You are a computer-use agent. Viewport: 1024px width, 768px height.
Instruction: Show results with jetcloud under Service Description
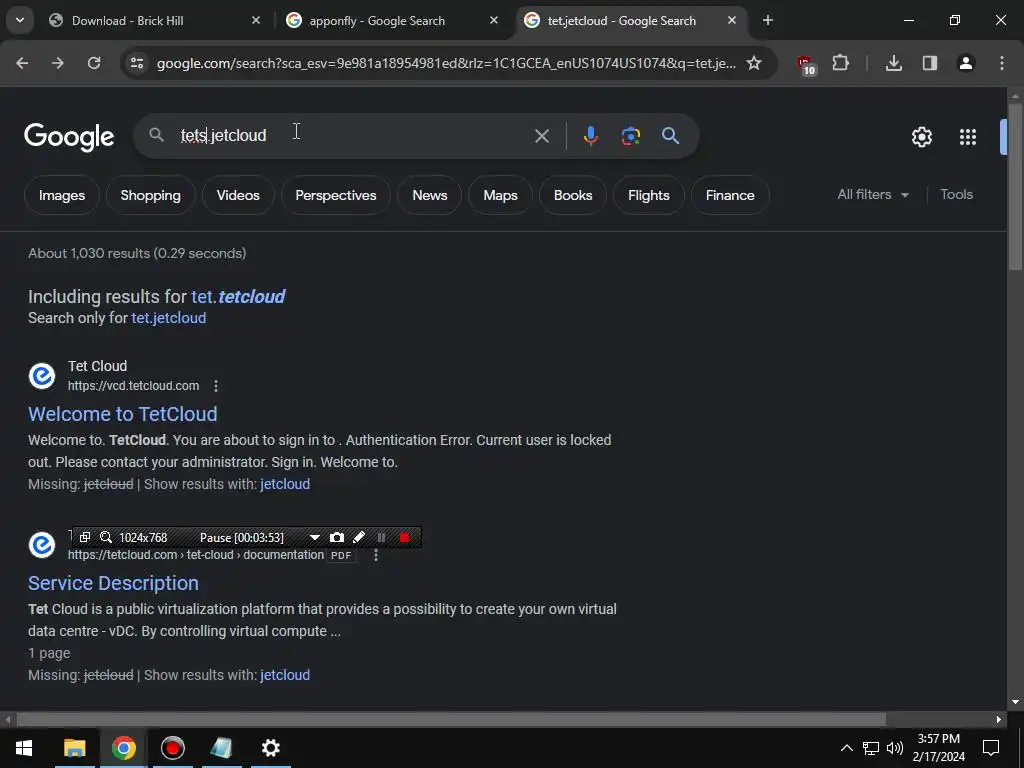(285, 675)
